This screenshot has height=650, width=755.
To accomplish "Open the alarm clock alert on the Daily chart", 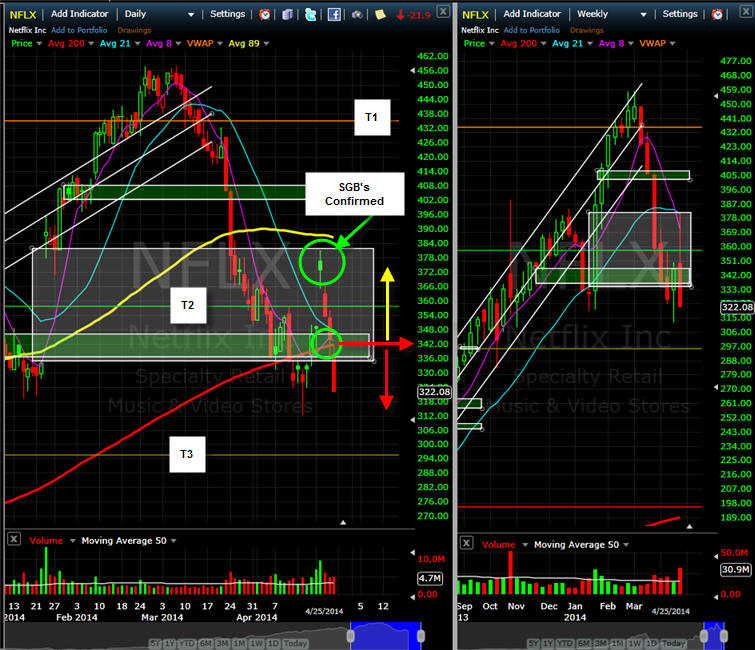I will click(x=264, y=14).
